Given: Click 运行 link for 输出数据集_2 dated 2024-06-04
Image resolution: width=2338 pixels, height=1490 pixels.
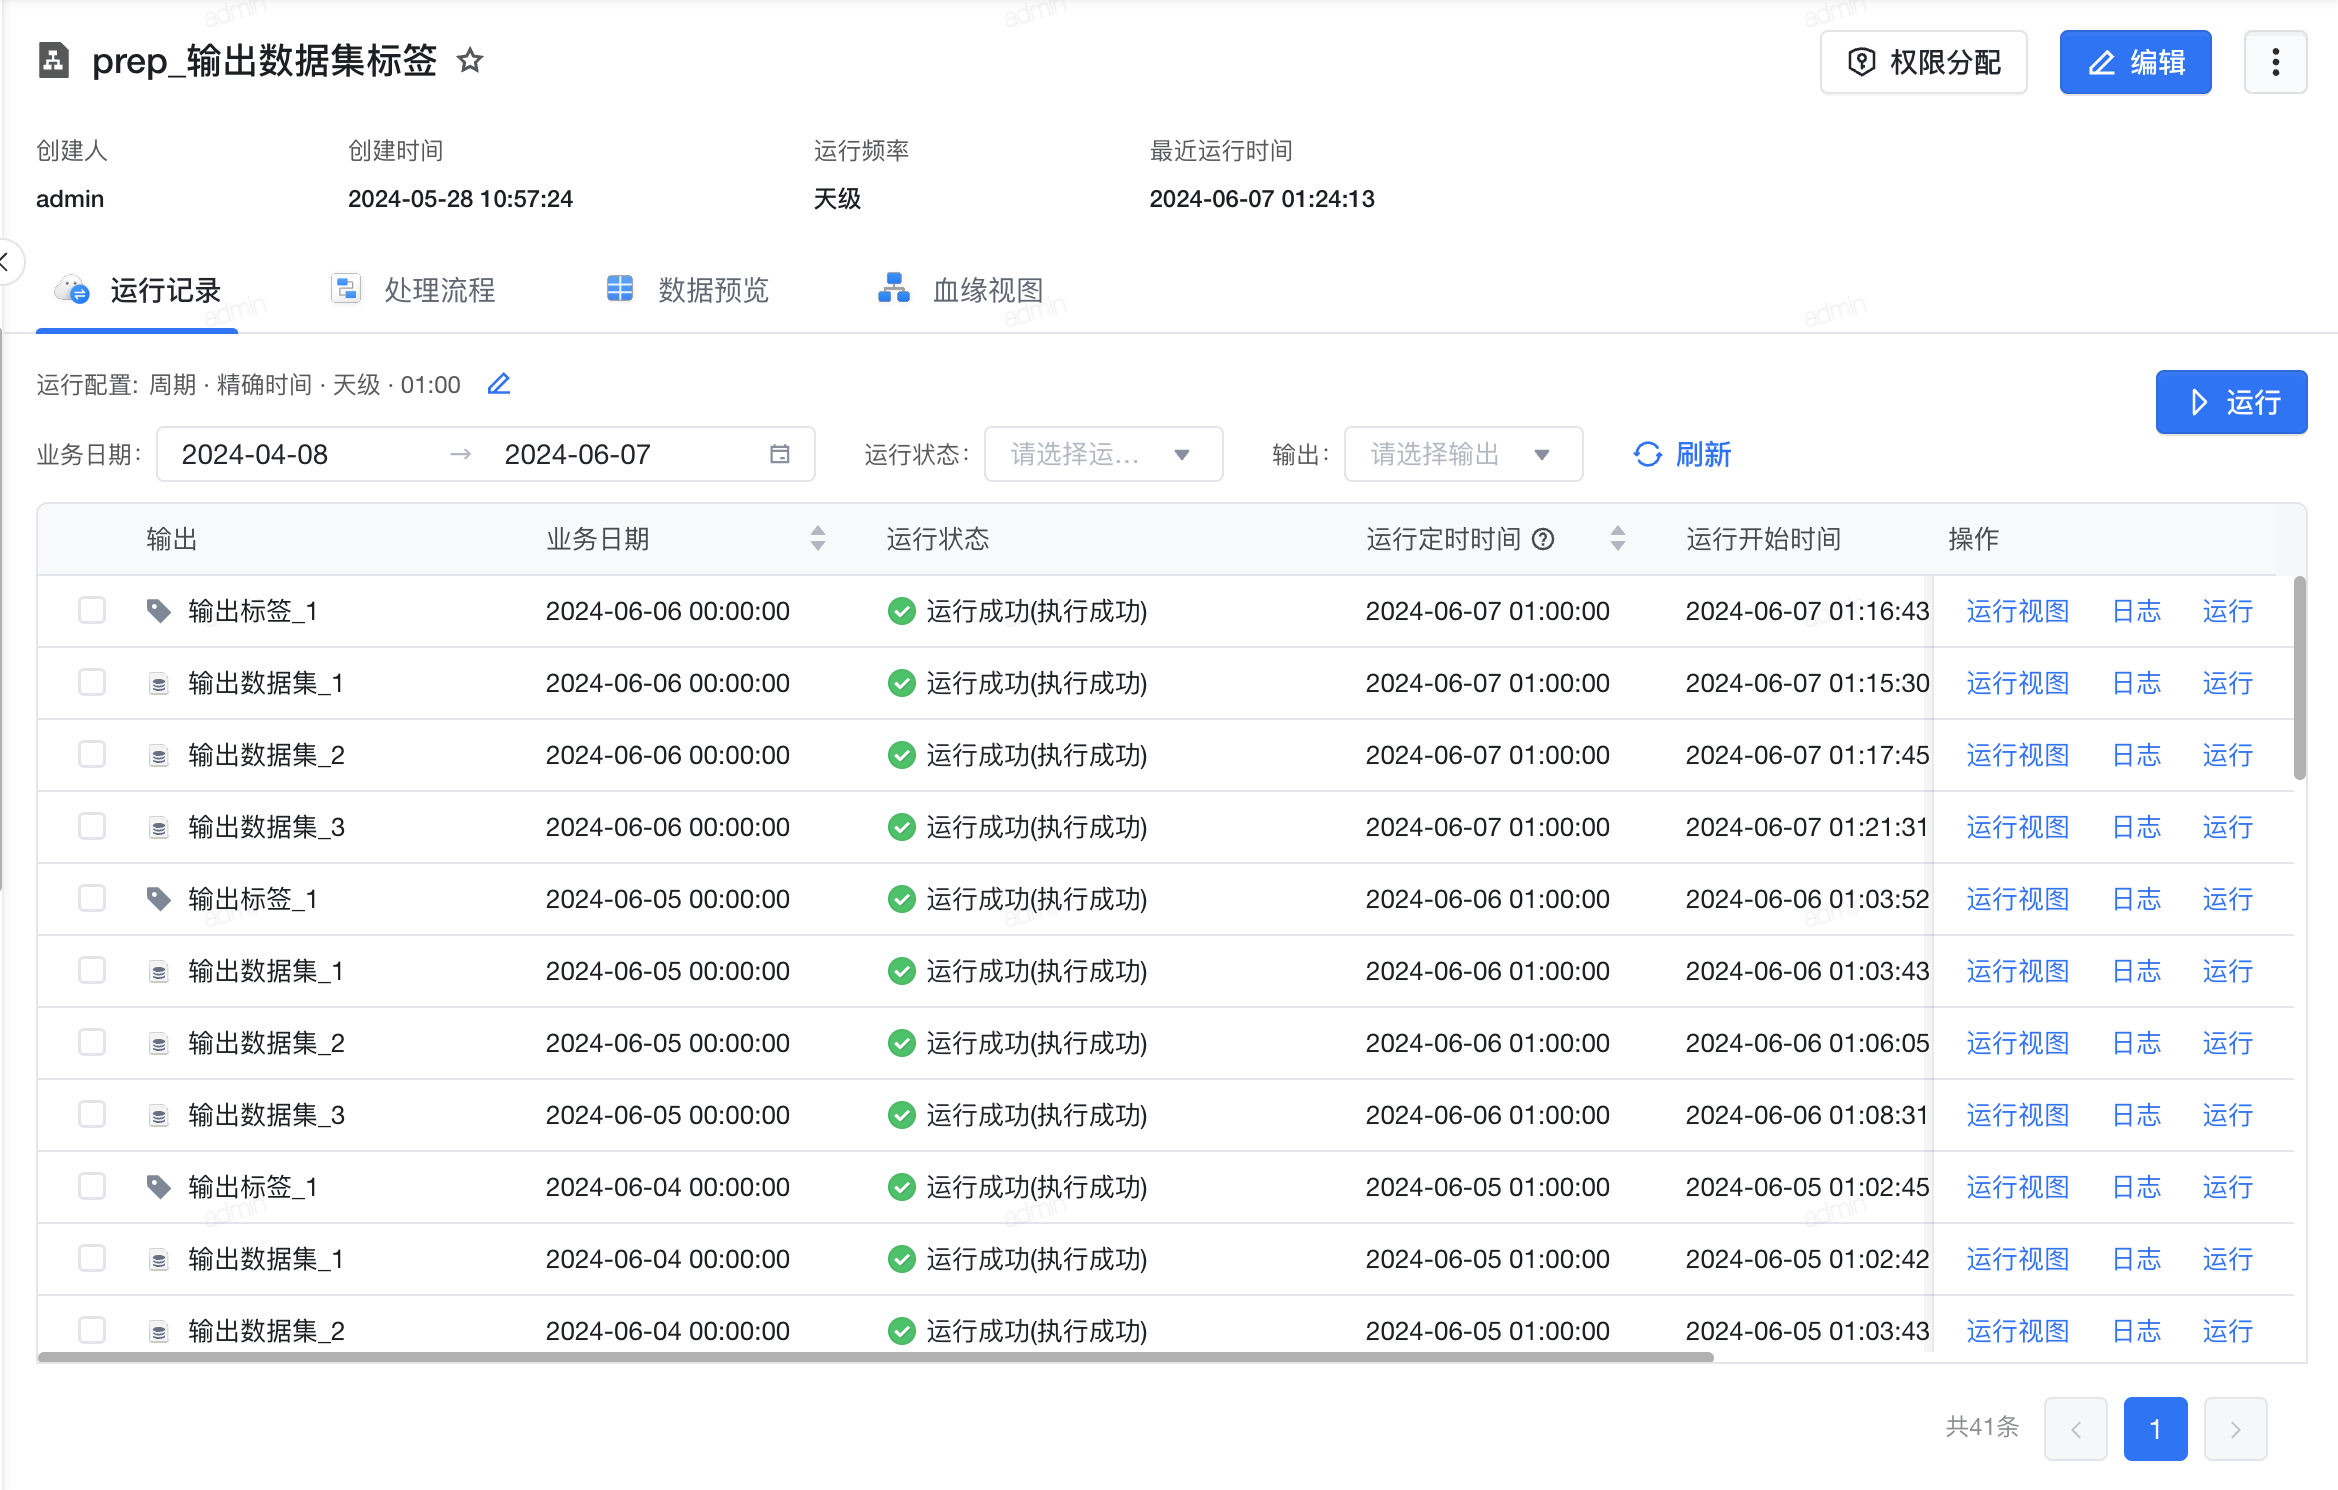Looking at the screenshot, I should point(2227,1331).
